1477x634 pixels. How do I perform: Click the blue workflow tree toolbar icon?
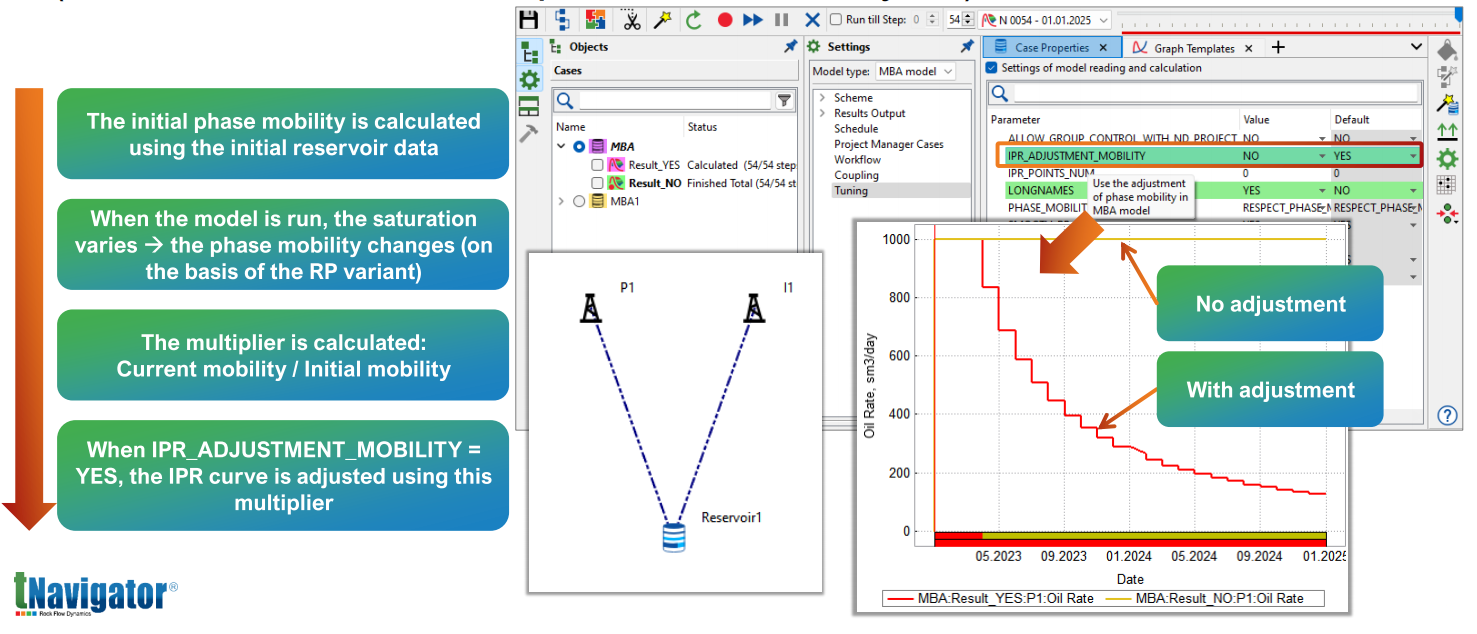coord(562,19)
